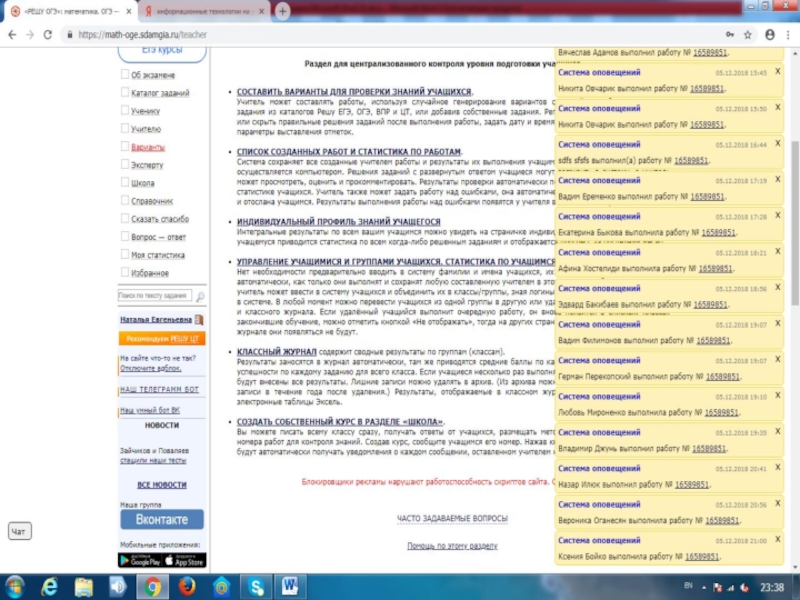Open Skype from the taskbar
This screenshot has width=800, height=600.
coord(256,587)
